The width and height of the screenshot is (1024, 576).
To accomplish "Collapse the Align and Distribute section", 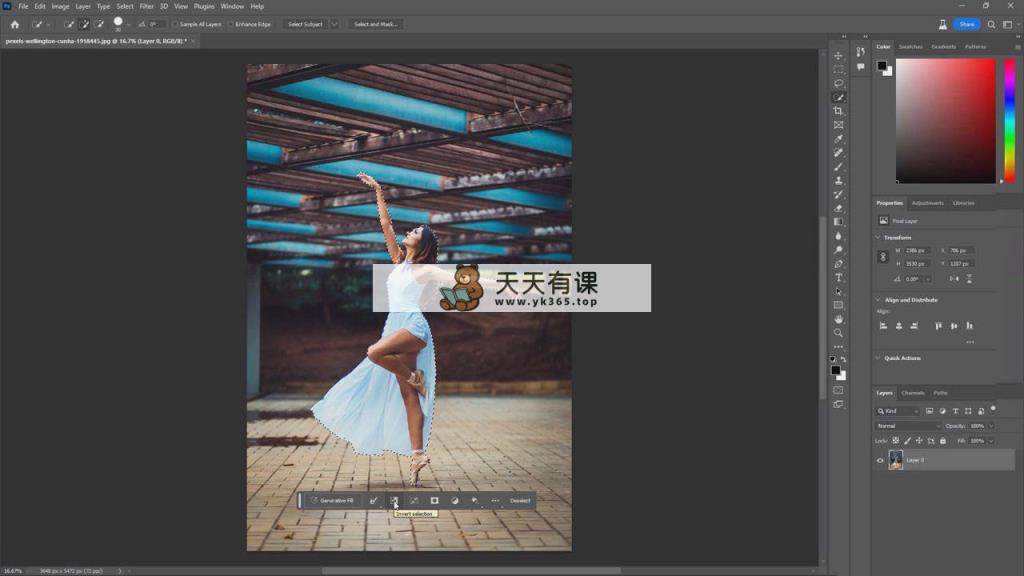I will [x=878, y=300].
